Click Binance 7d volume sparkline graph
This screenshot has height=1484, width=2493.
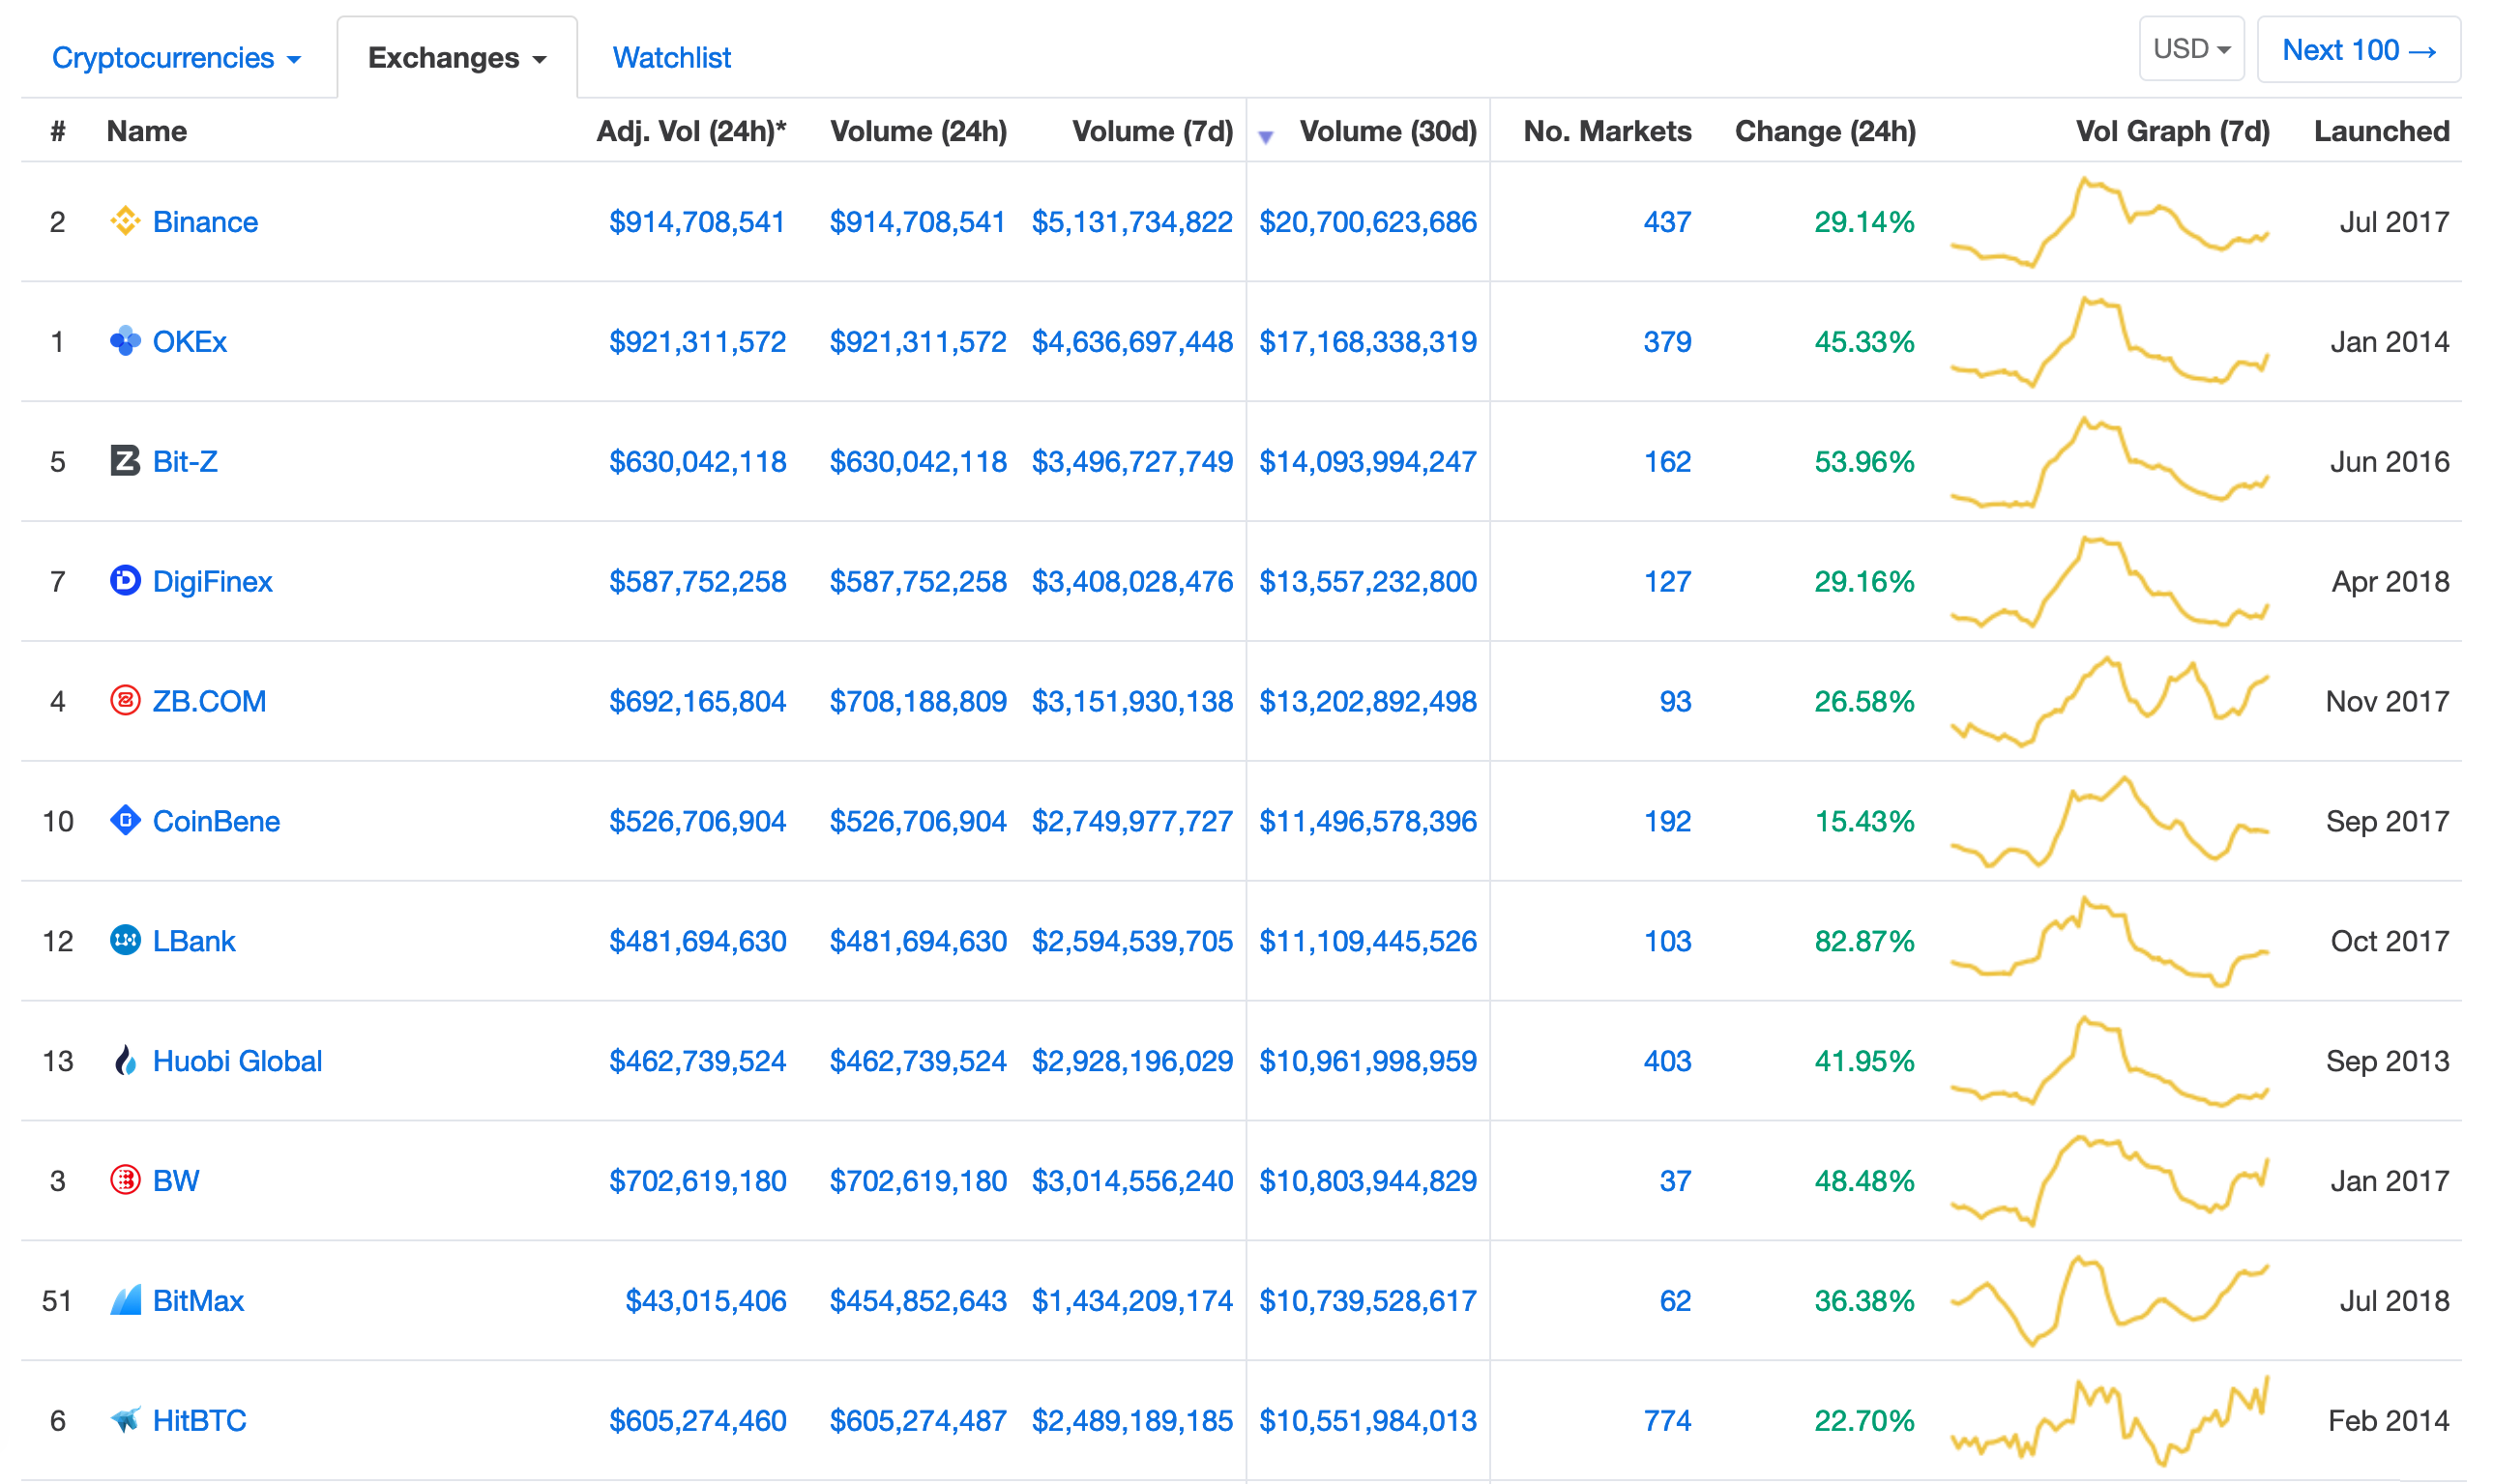tap(2109, 222)
